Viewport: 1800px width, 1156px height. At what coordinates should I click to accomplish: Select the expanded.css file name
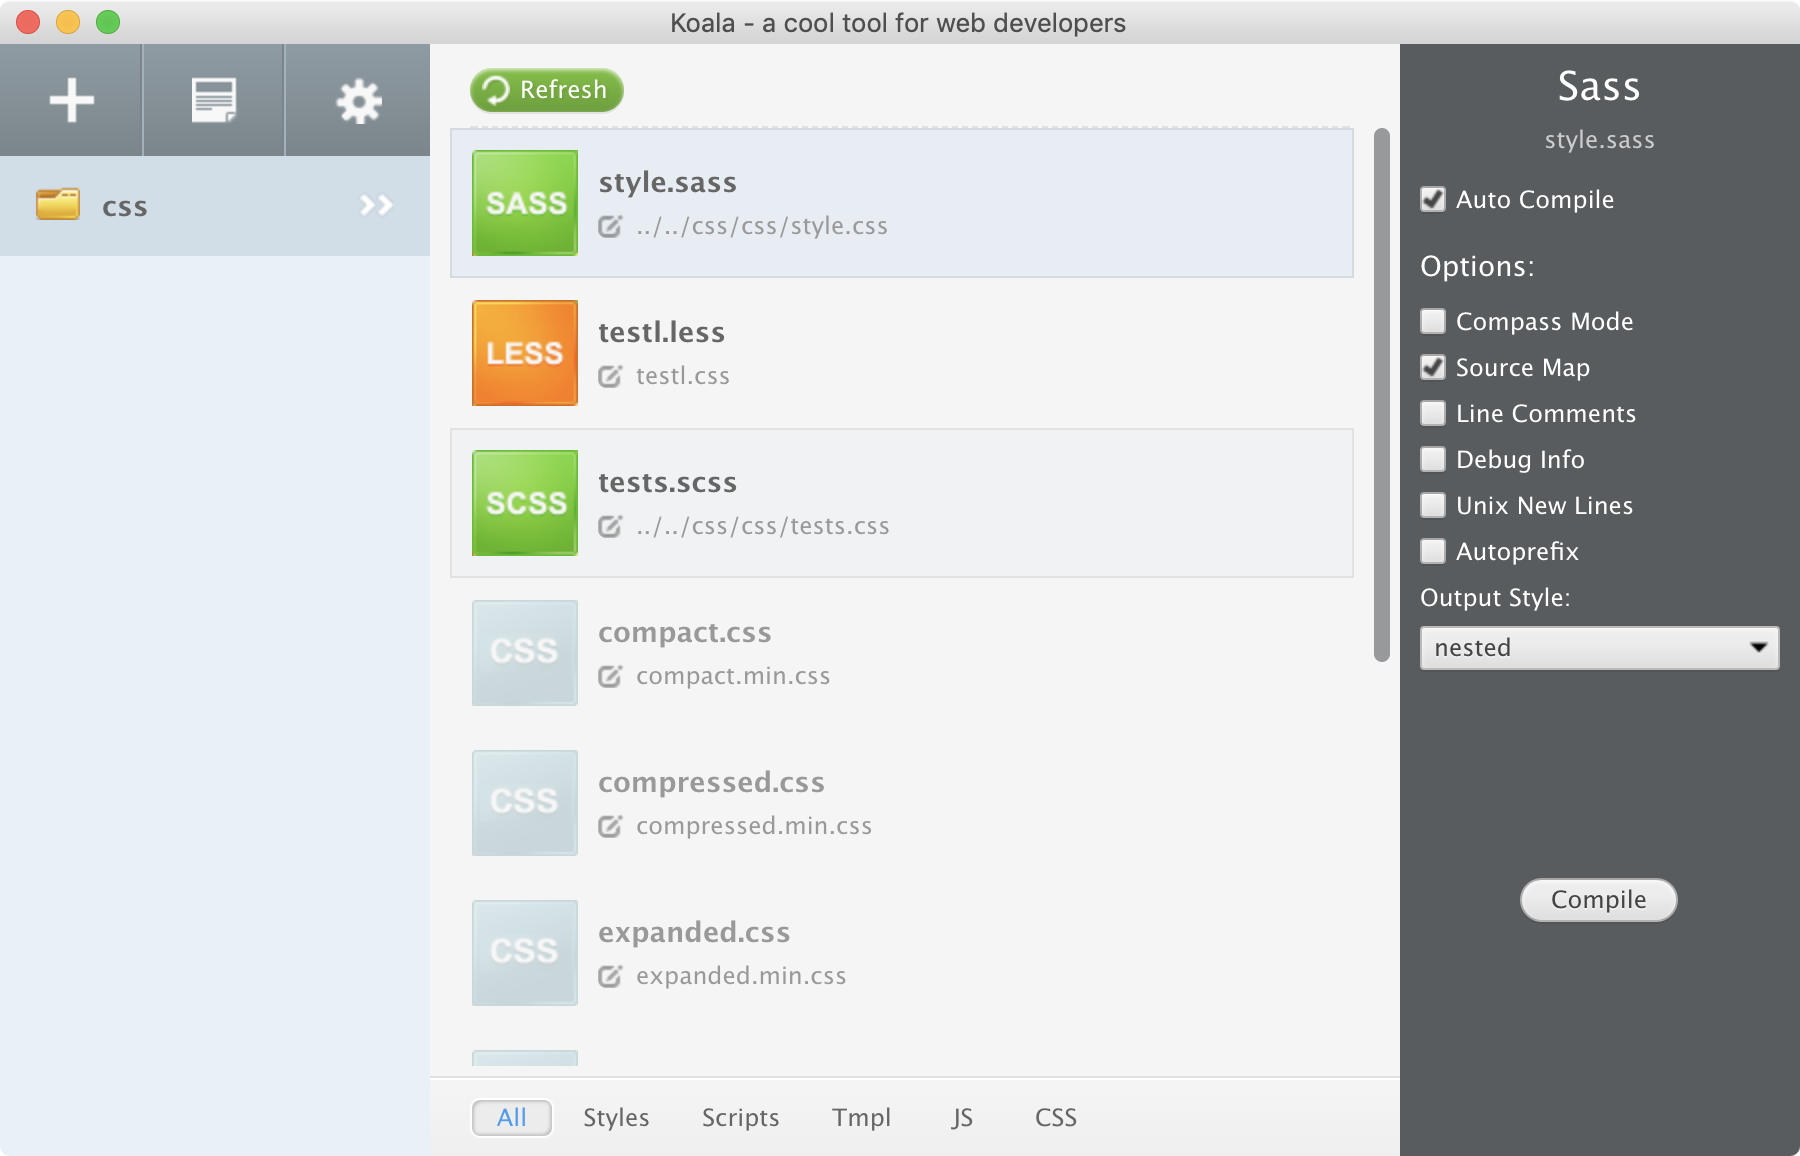(694, 932)
